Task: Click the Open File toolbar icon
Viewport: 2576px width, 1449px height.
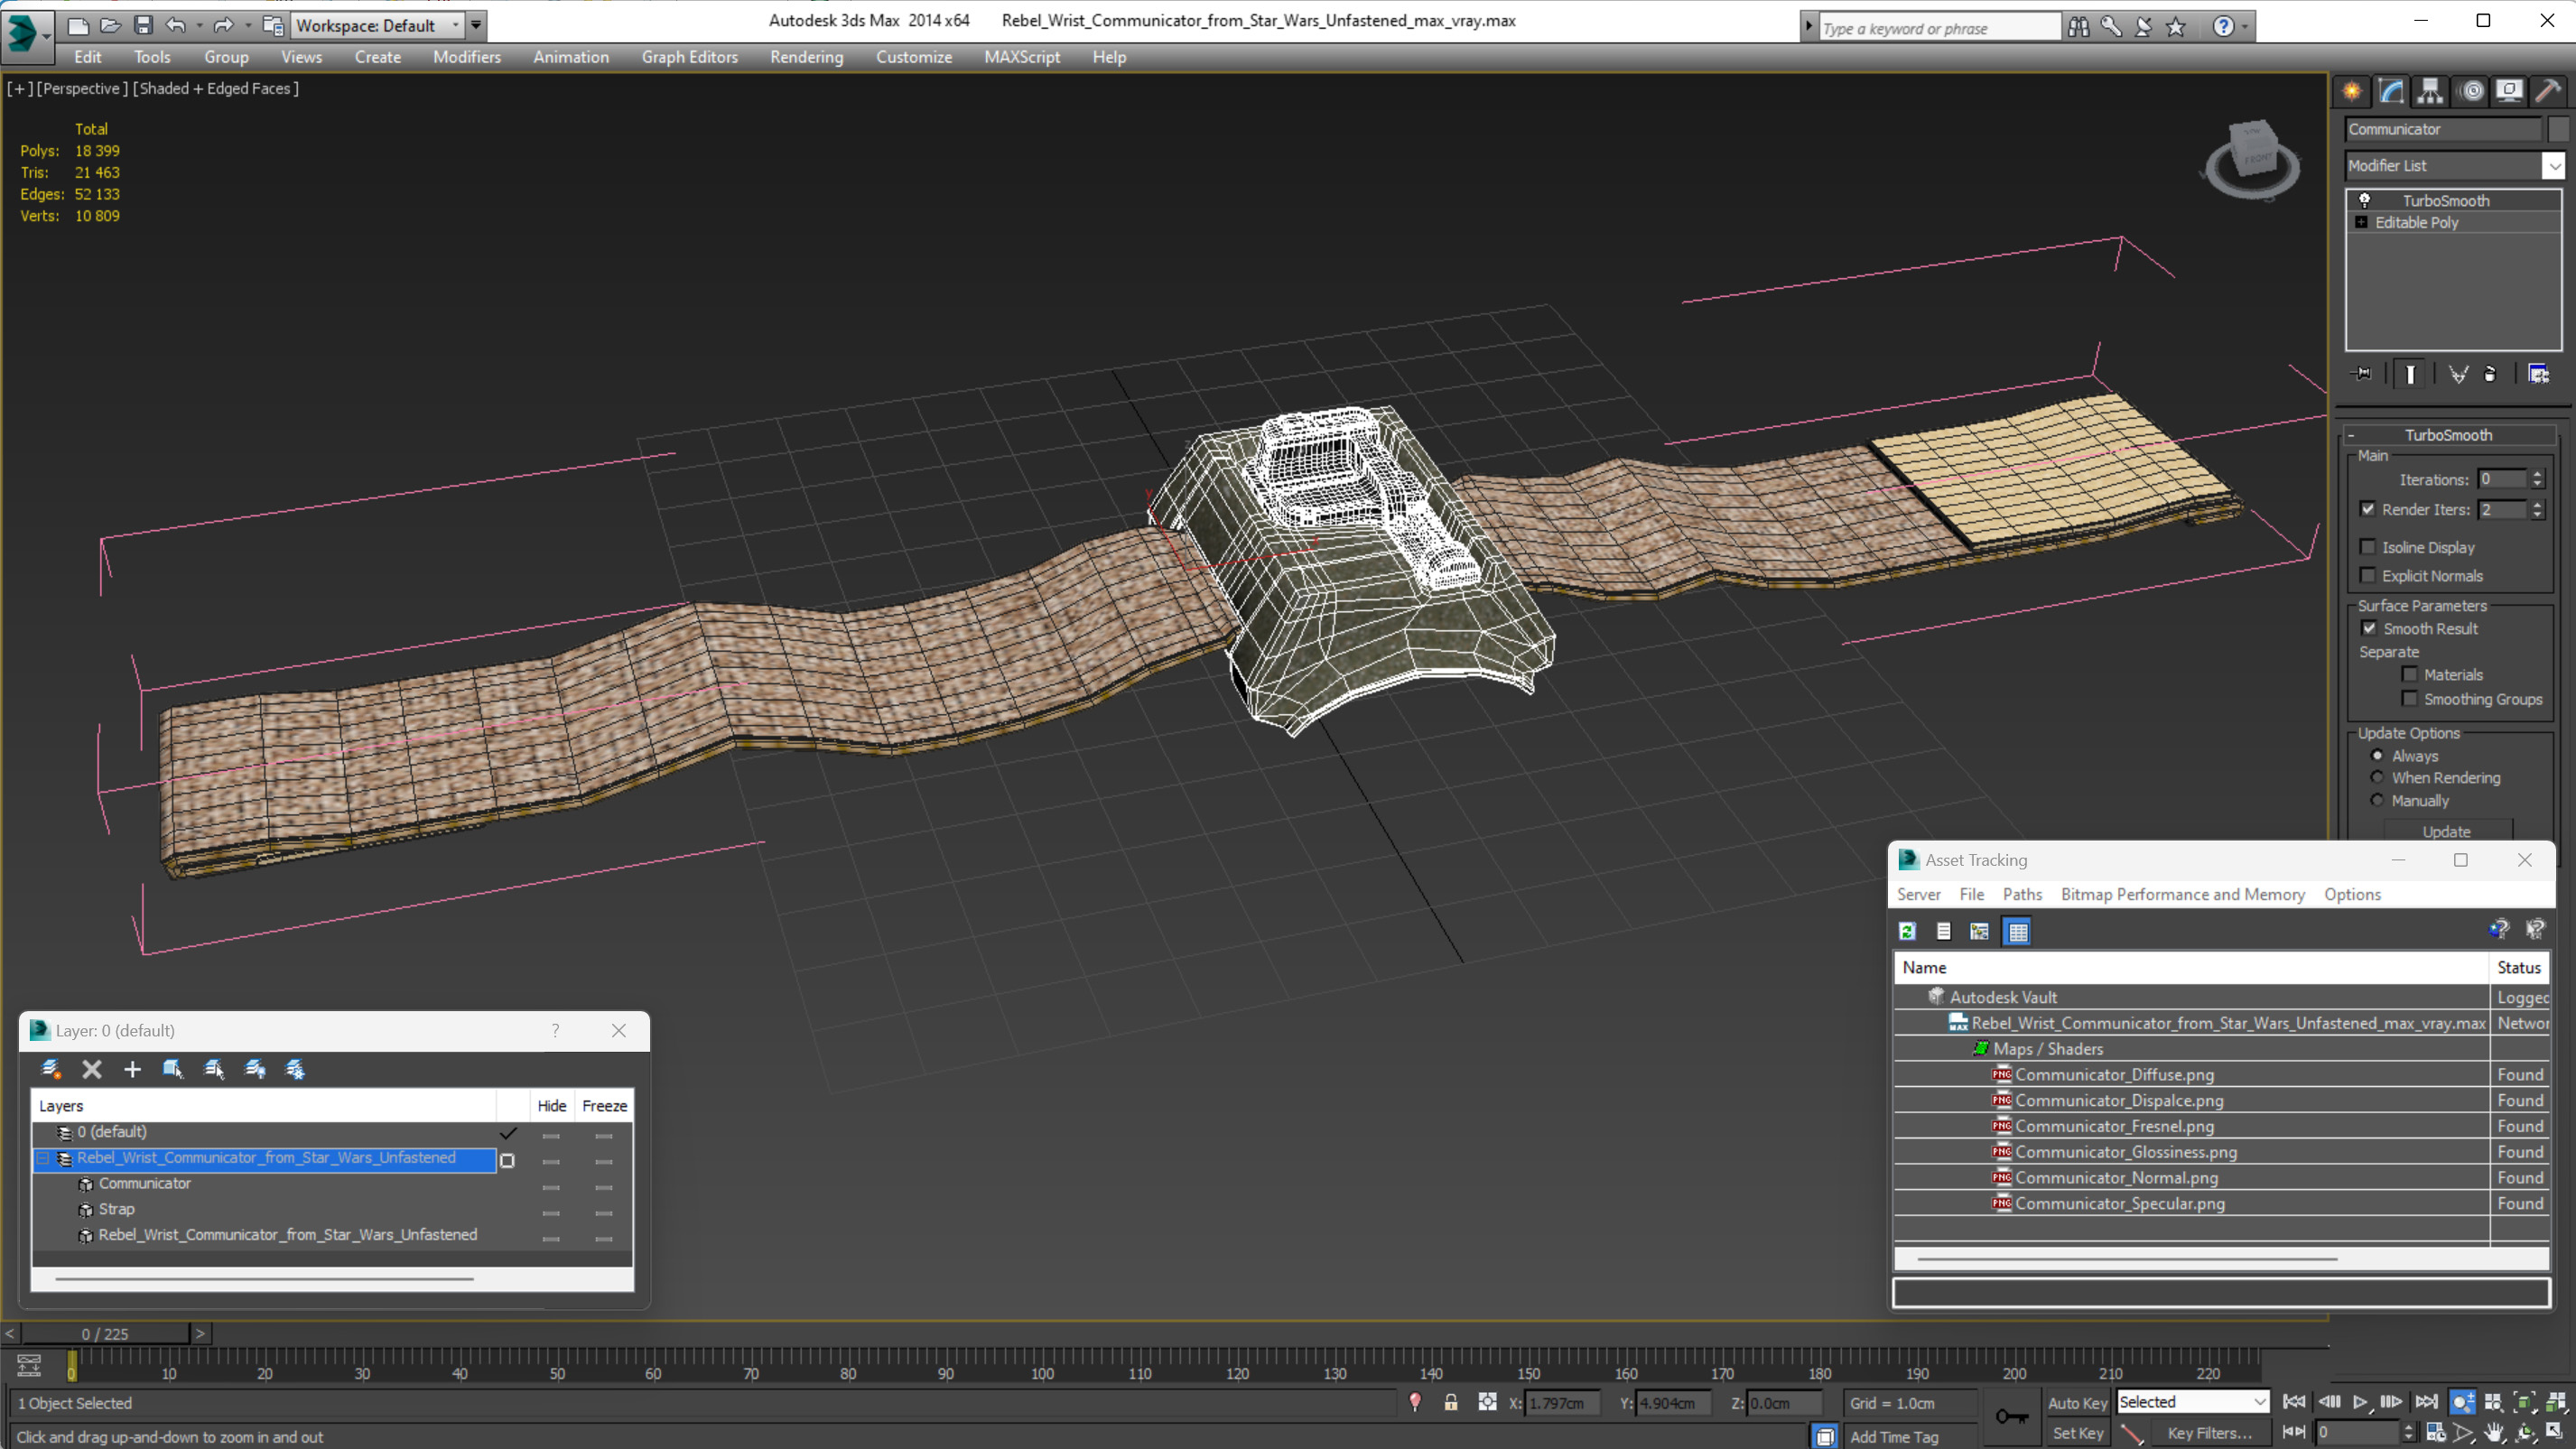Action: click(x=111, y=25)
